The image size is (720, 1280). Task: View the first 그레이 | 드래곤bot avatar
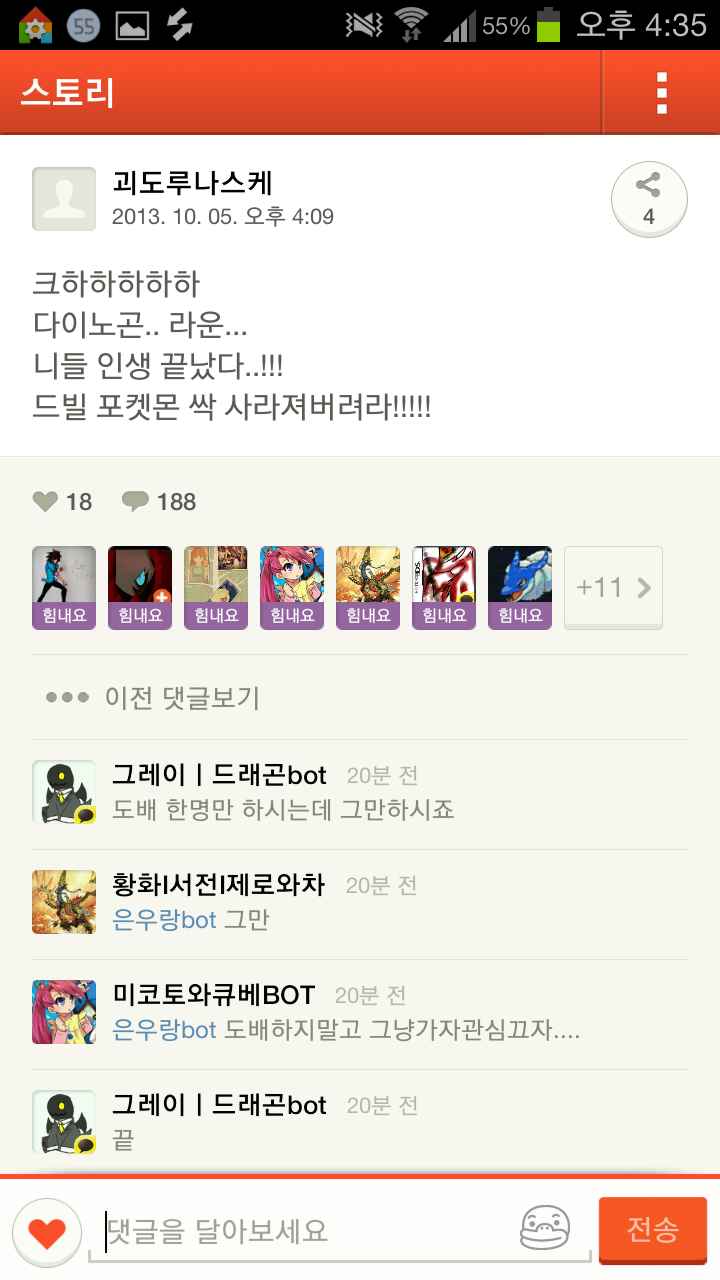point(64,792)
